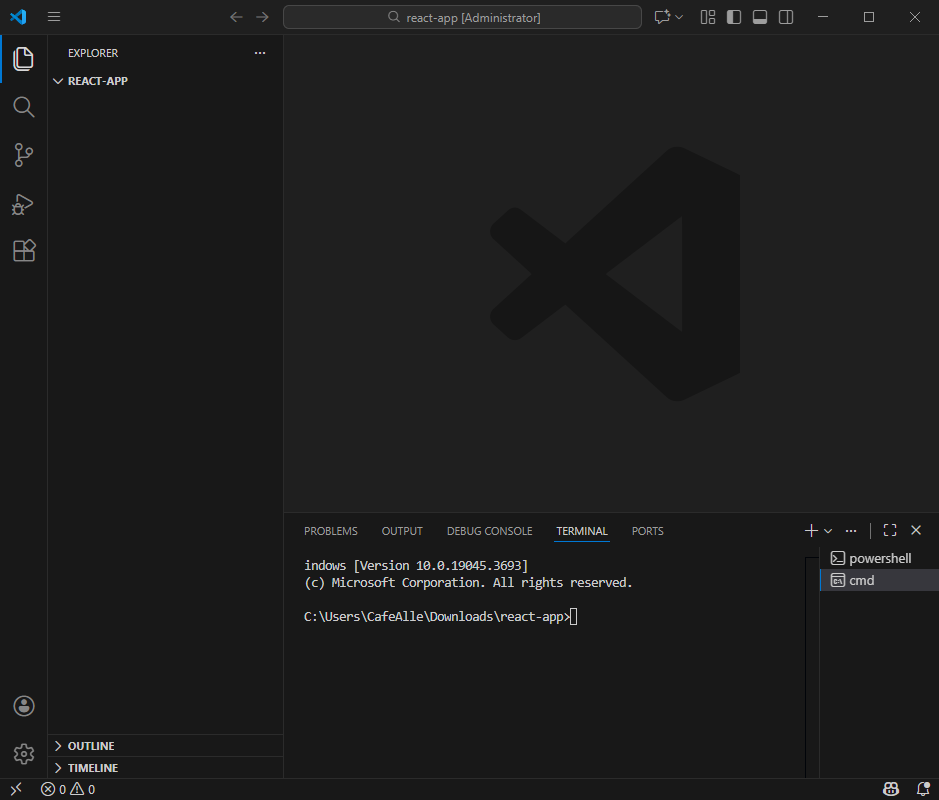Toggle the primary side bar visibility
939x800 pixels.
coord(734,17)
